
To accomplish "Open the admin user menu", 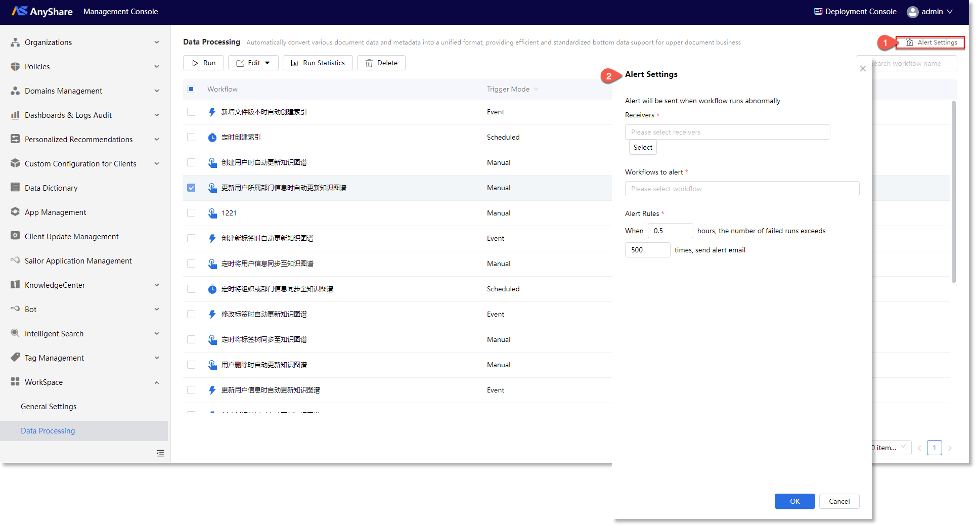I will (930, 11).
